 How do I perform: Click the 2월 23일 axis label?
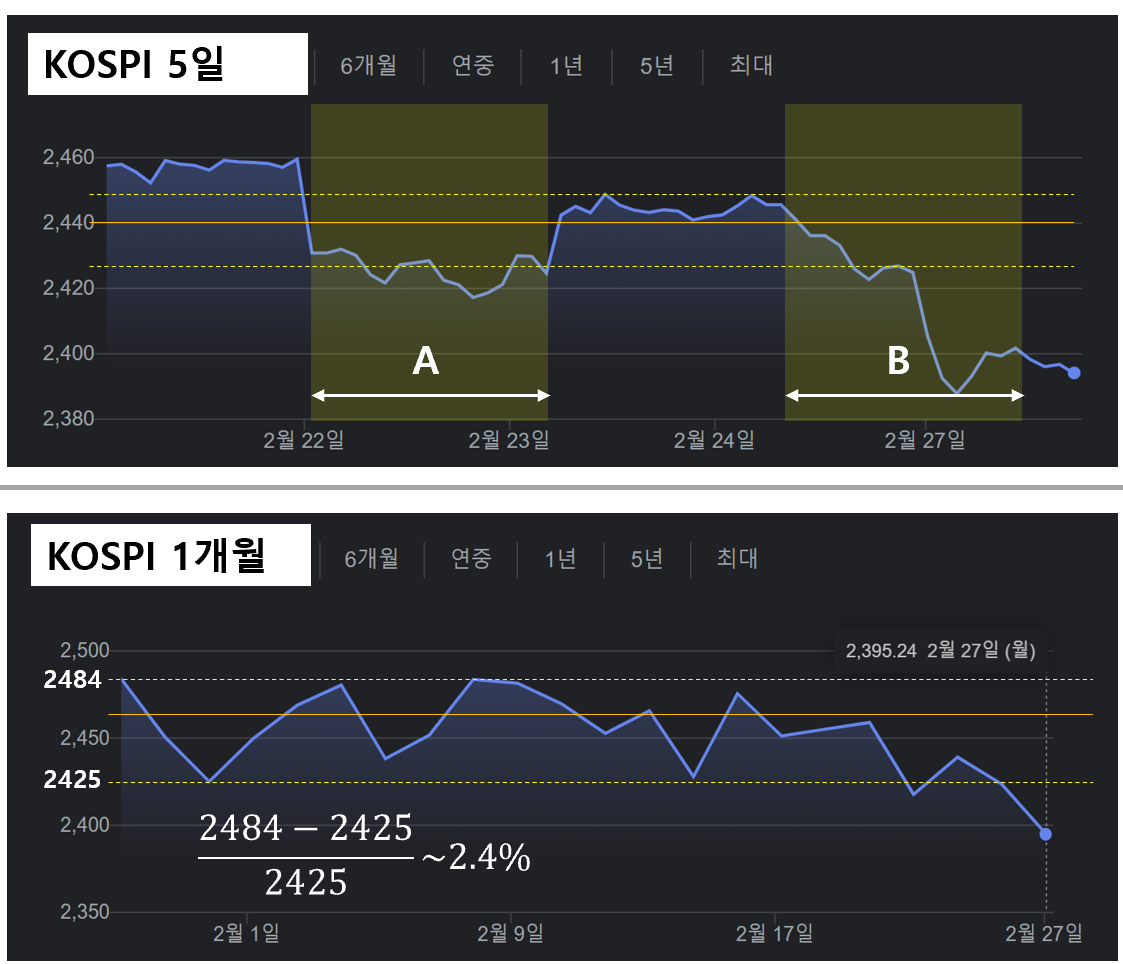tap(509, 440)
